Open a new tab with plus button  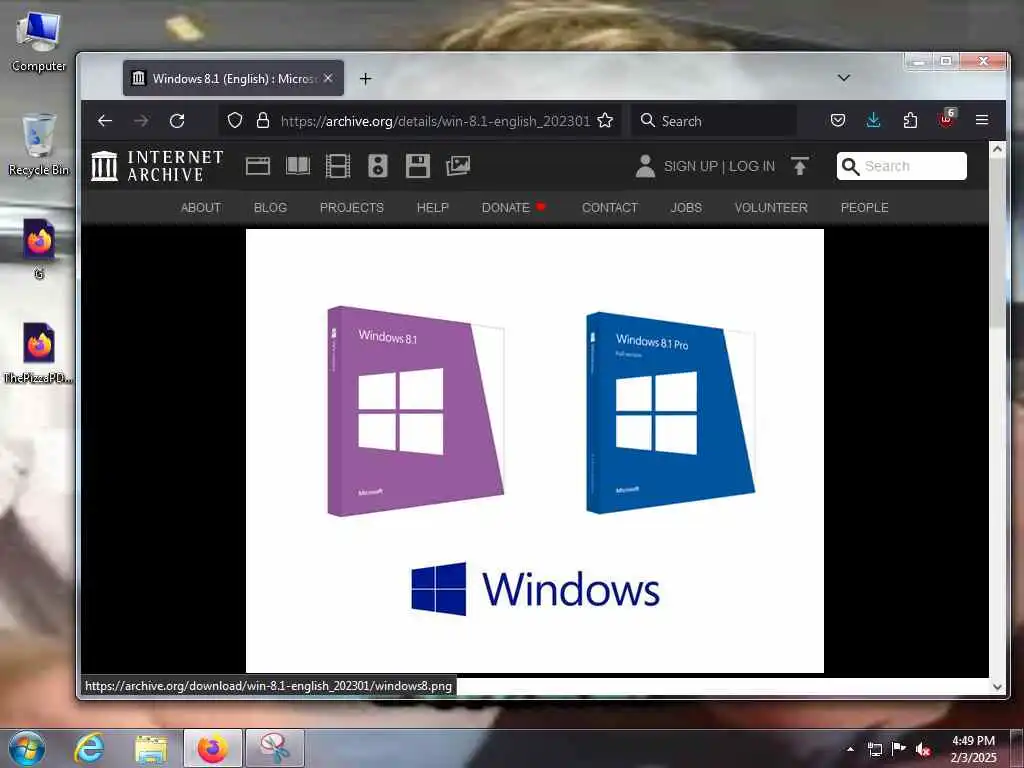366,78
